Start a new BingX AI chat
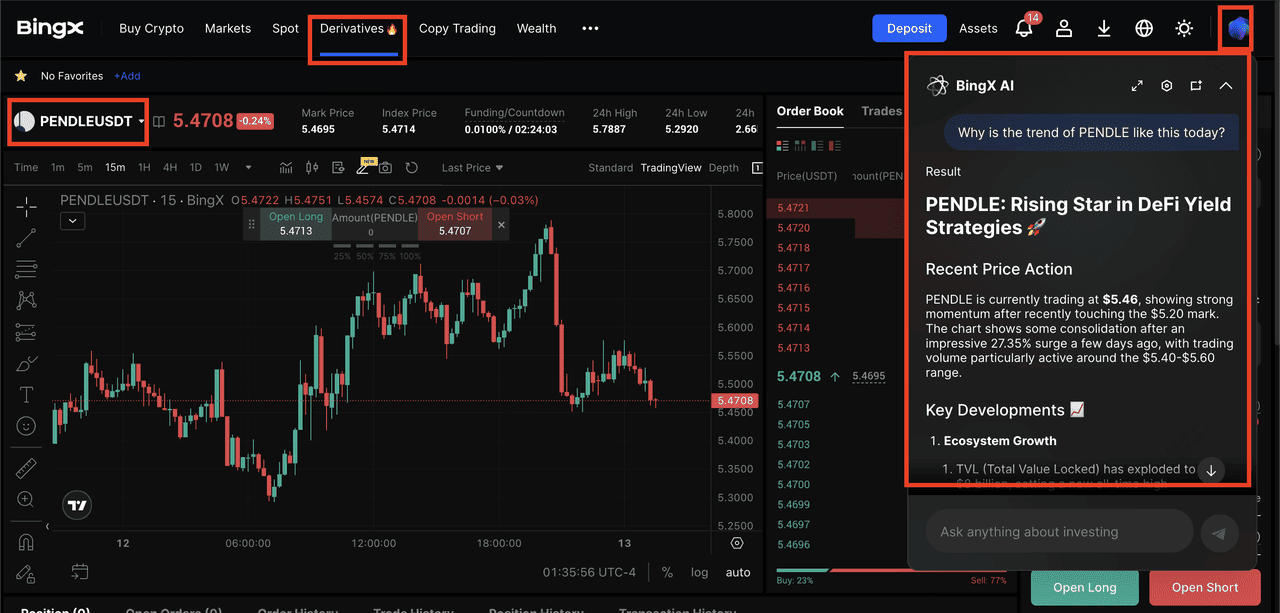Screen dimensions: 1280x613 pos(1196,86)
